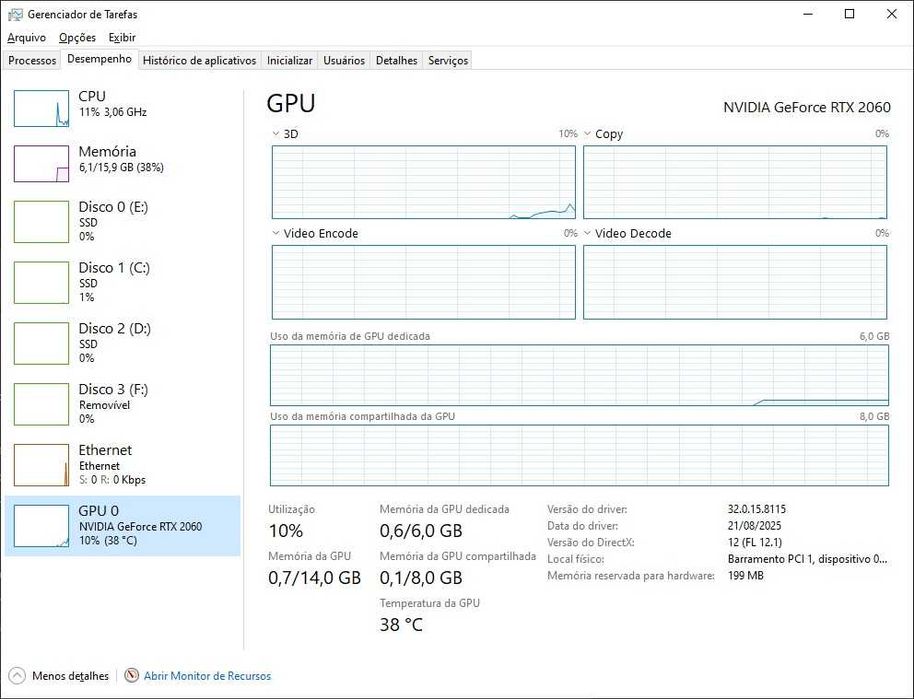Click the CPU usage graph thumbnail
The image size is (914, 699).
coord(41,107)
